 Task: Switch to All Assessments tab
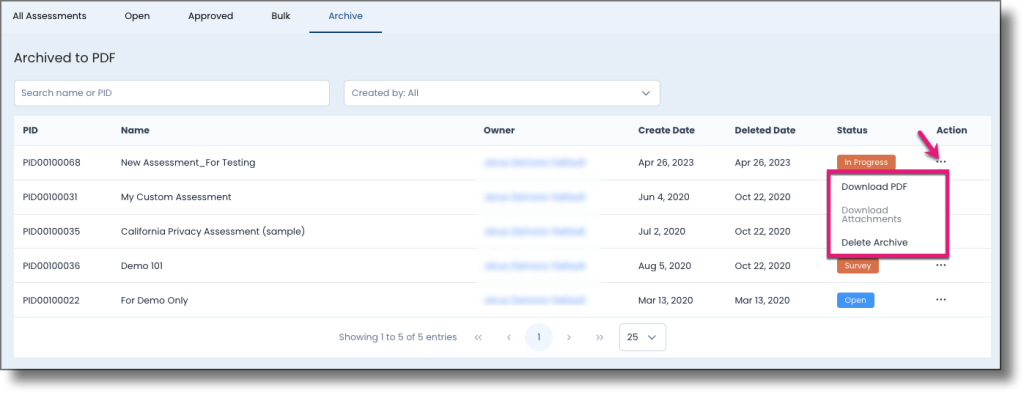50,16
